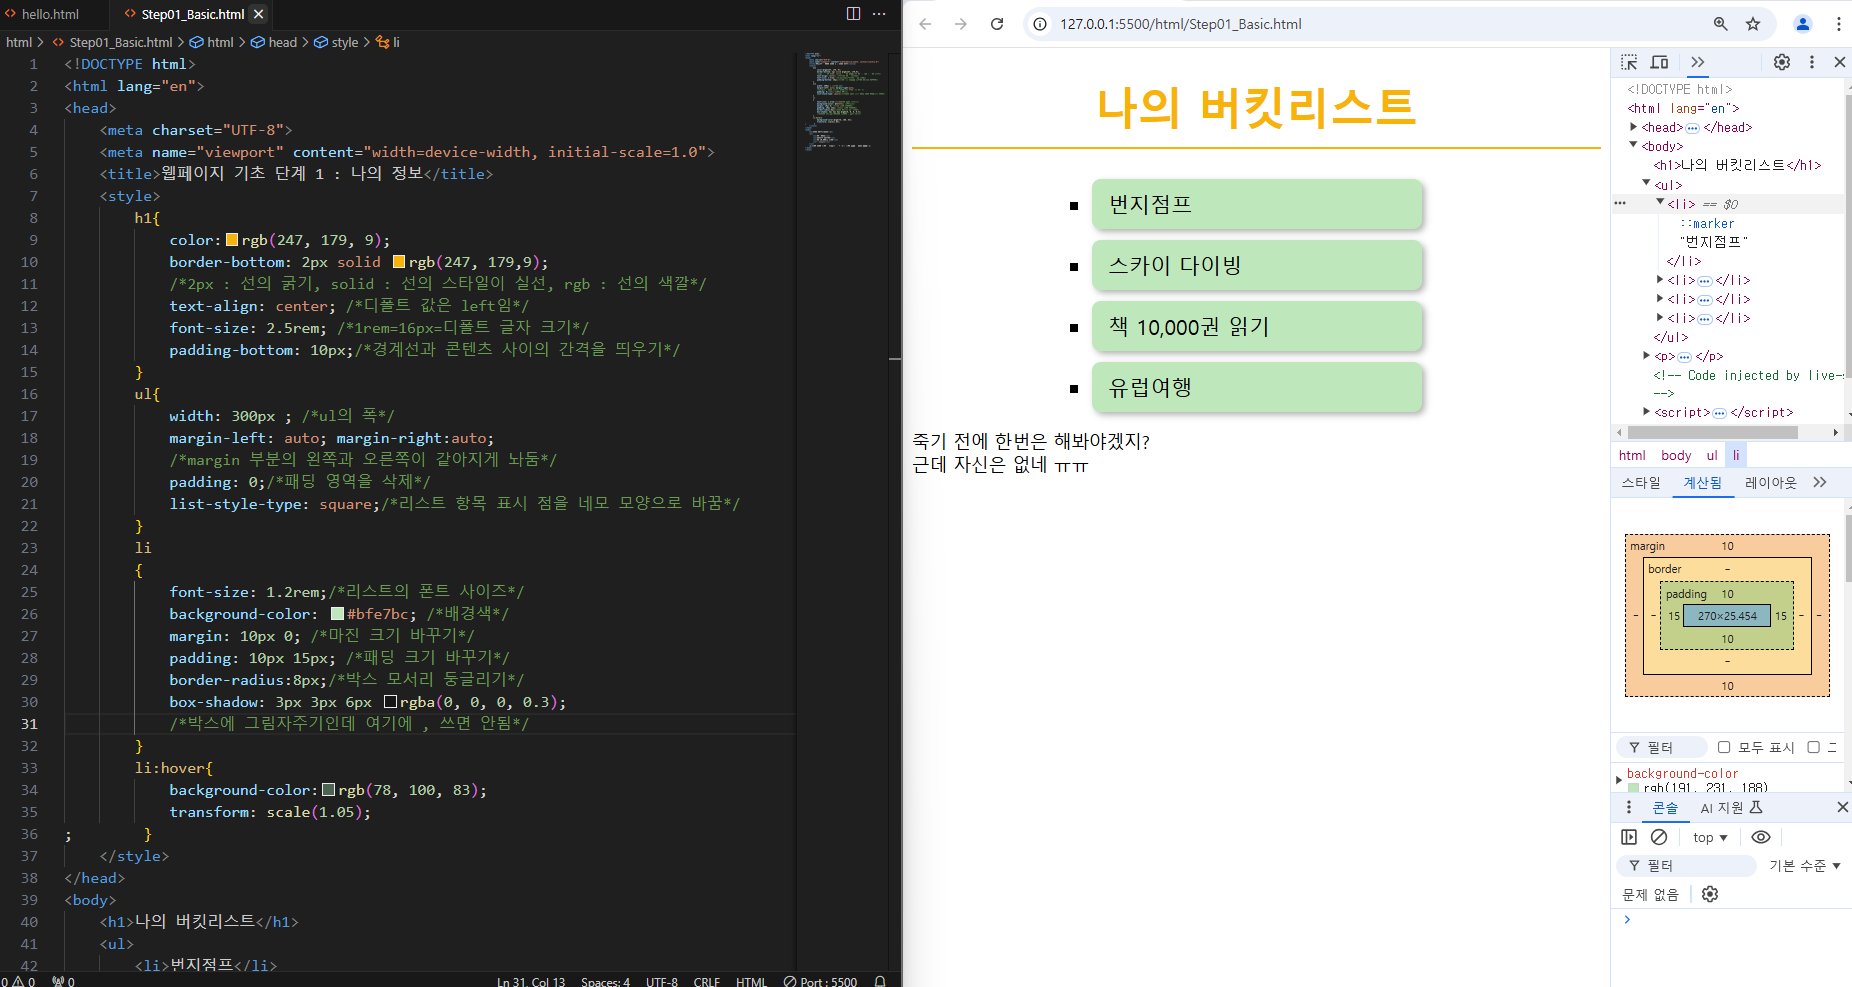This screenshot has width=1852, height=987.
Task: Select the html breadcrumb in DevTools
Action: [1632, 455]
